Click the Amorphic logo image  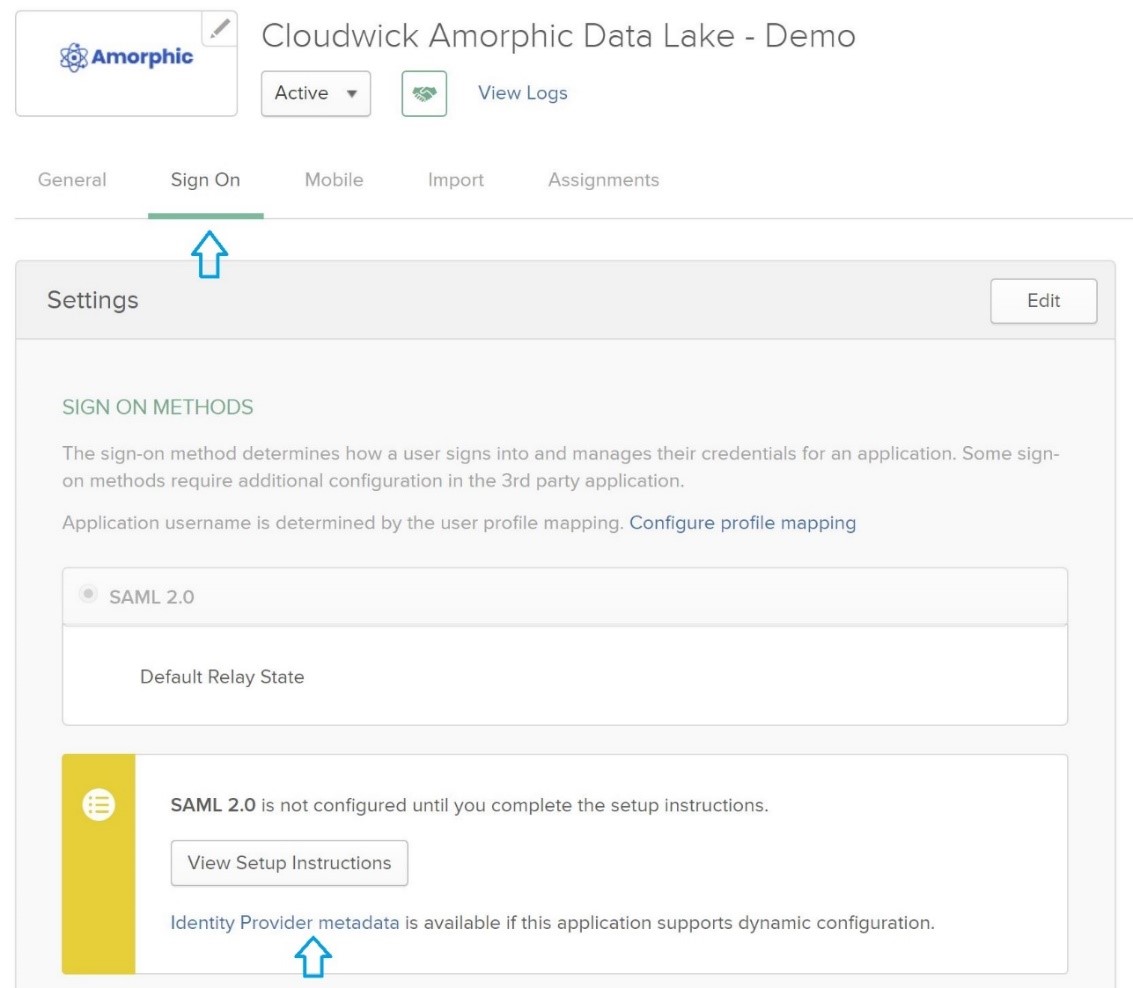click(x=126, y=57)
